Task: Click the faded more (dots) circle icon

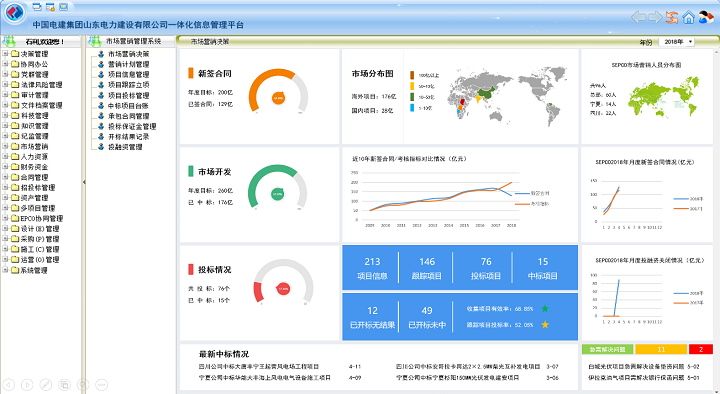Action: (101, 384)
